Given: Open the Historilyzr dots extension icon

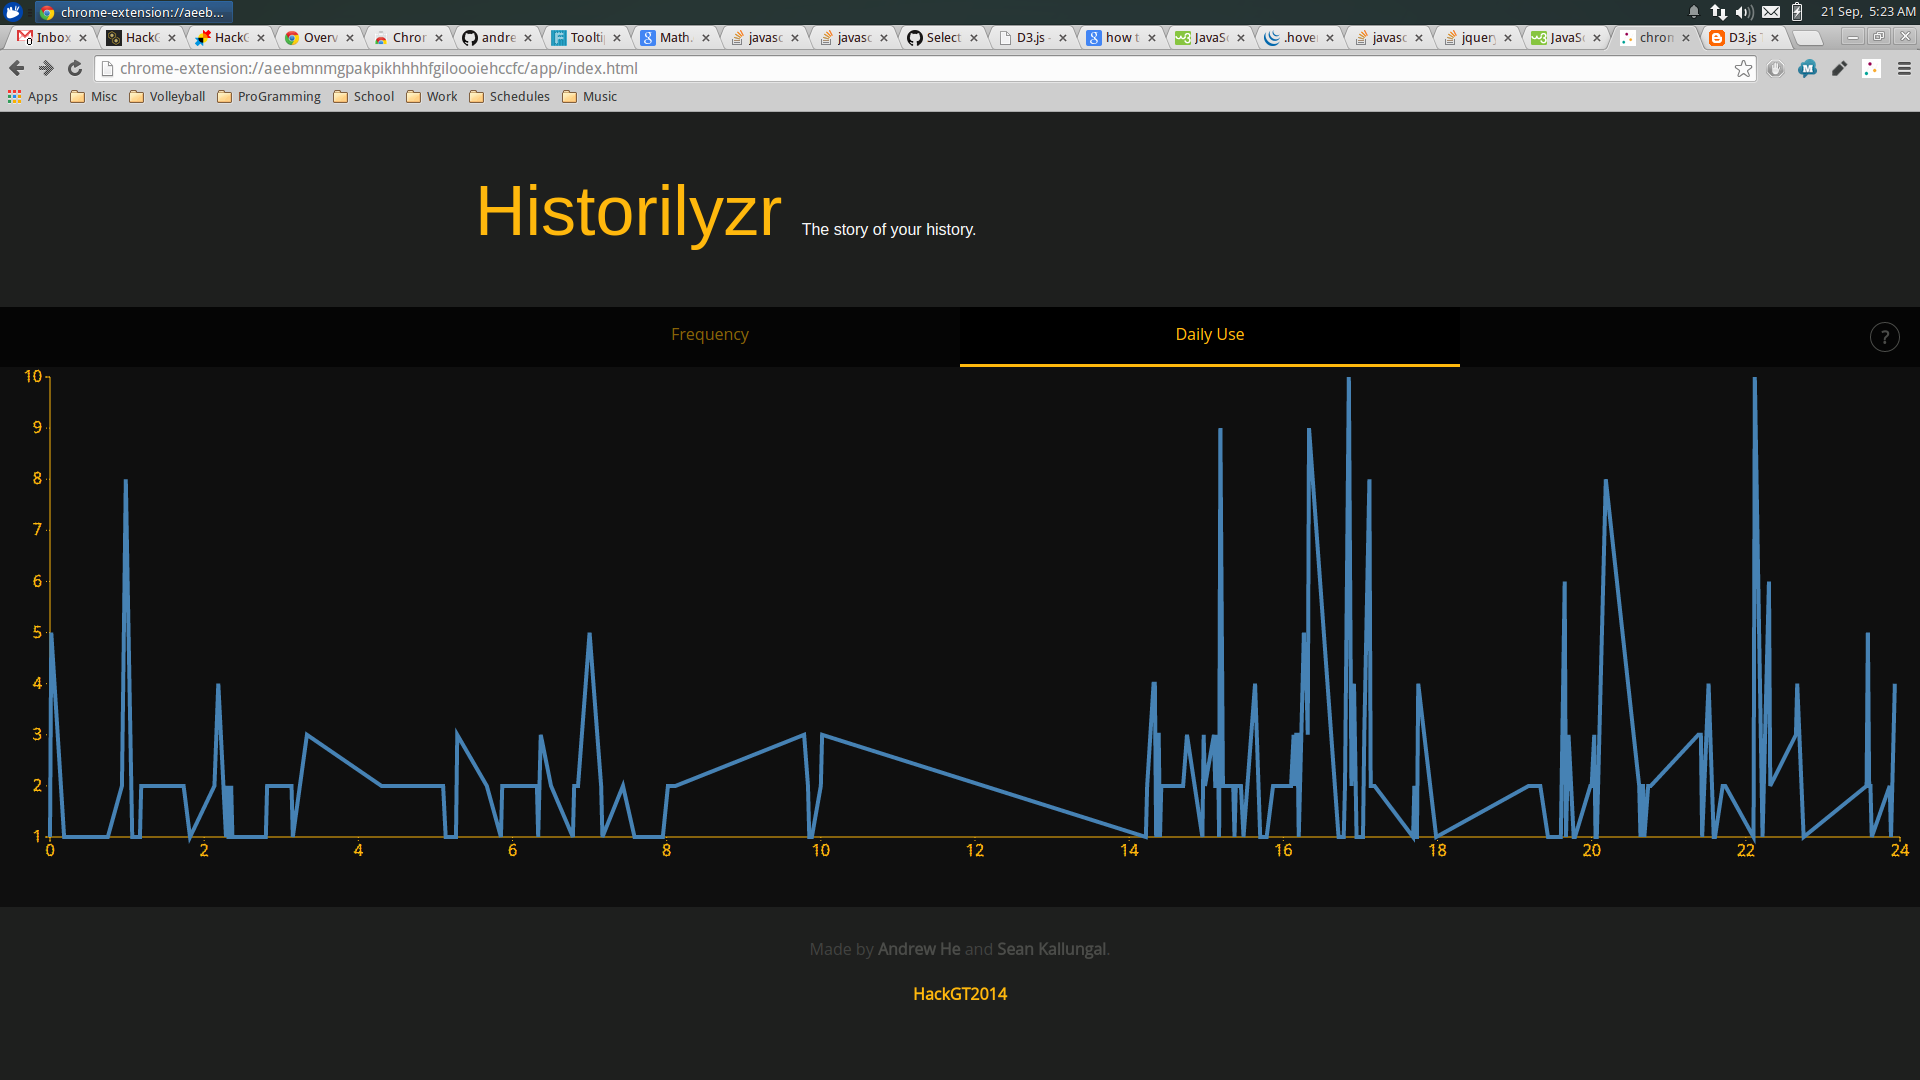Looking at the screenshot, I should [x=1871, y=69].
